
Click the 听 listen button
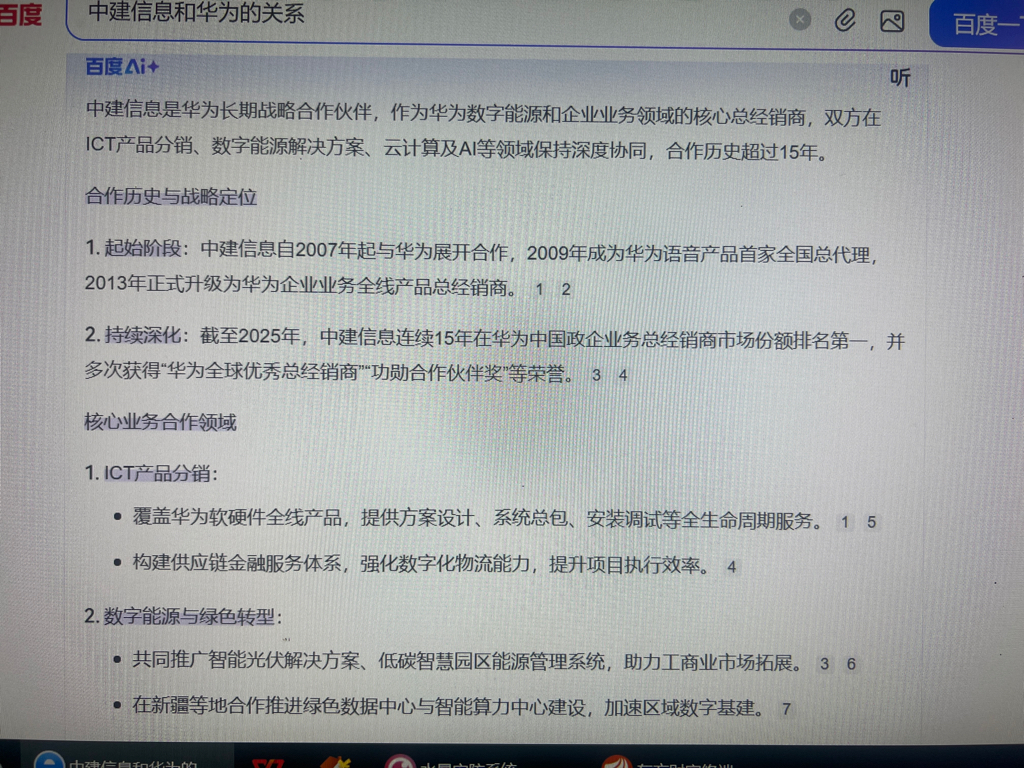point(900,78)
